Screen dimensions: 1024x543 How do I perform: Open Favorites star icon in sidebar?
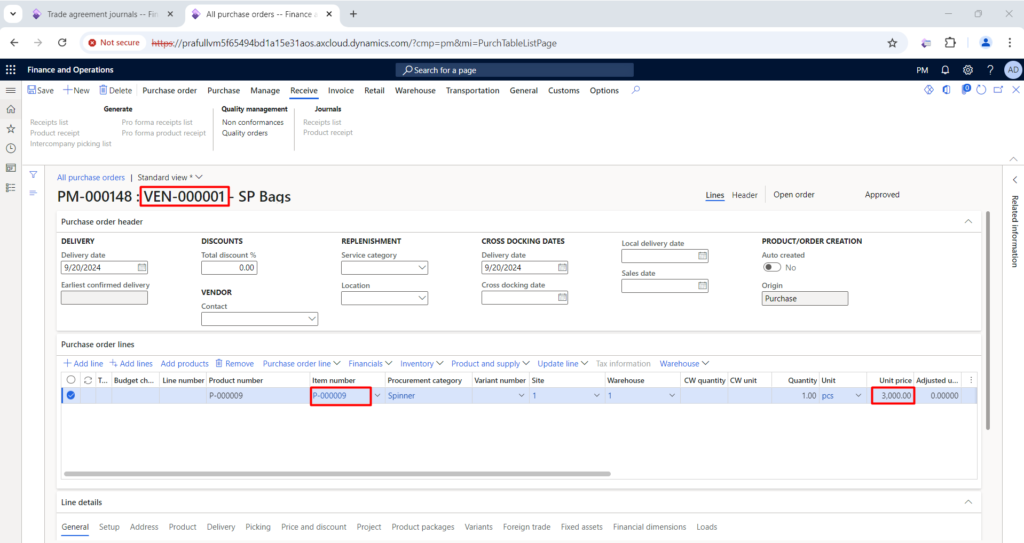(x=10, y=129)
